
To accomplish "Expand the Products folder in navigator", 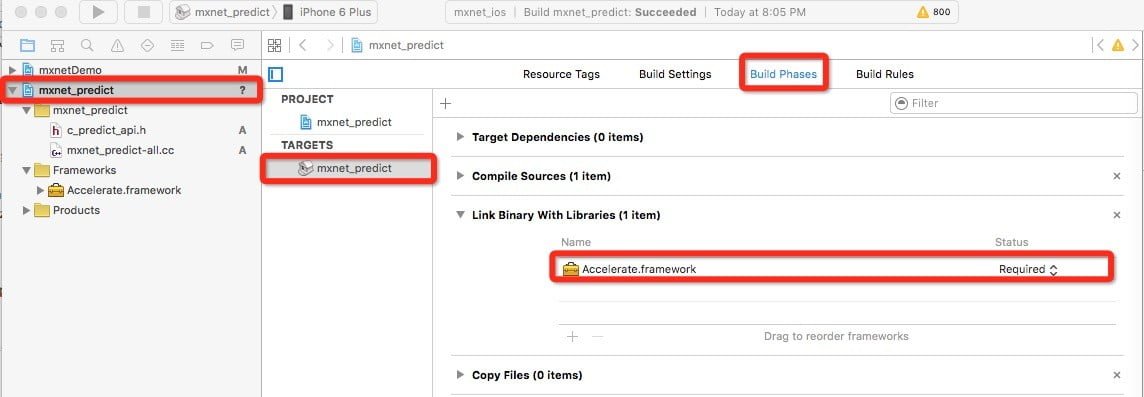I will point(27,210).
